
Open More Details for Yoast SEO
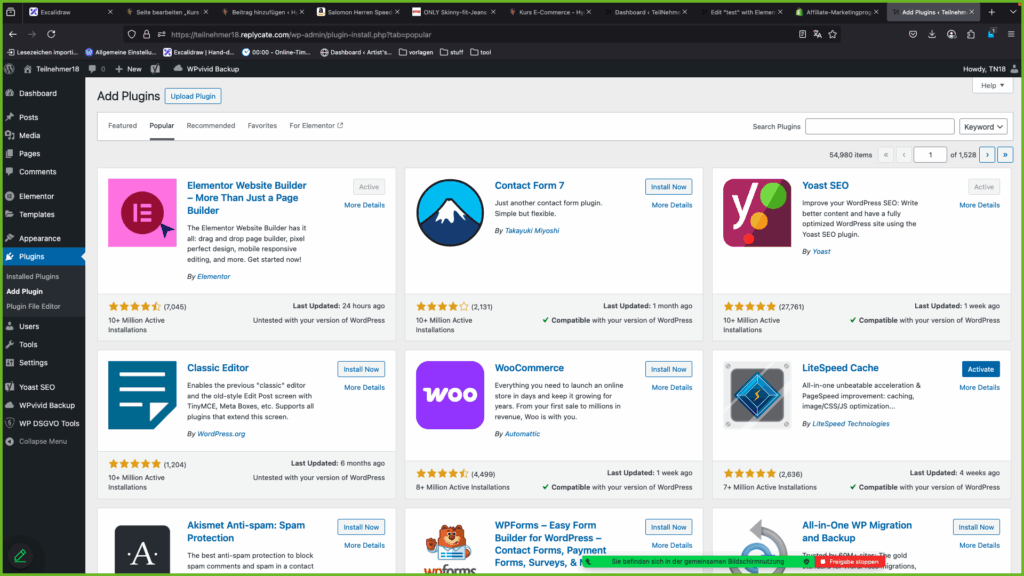(x=979, y=205)
